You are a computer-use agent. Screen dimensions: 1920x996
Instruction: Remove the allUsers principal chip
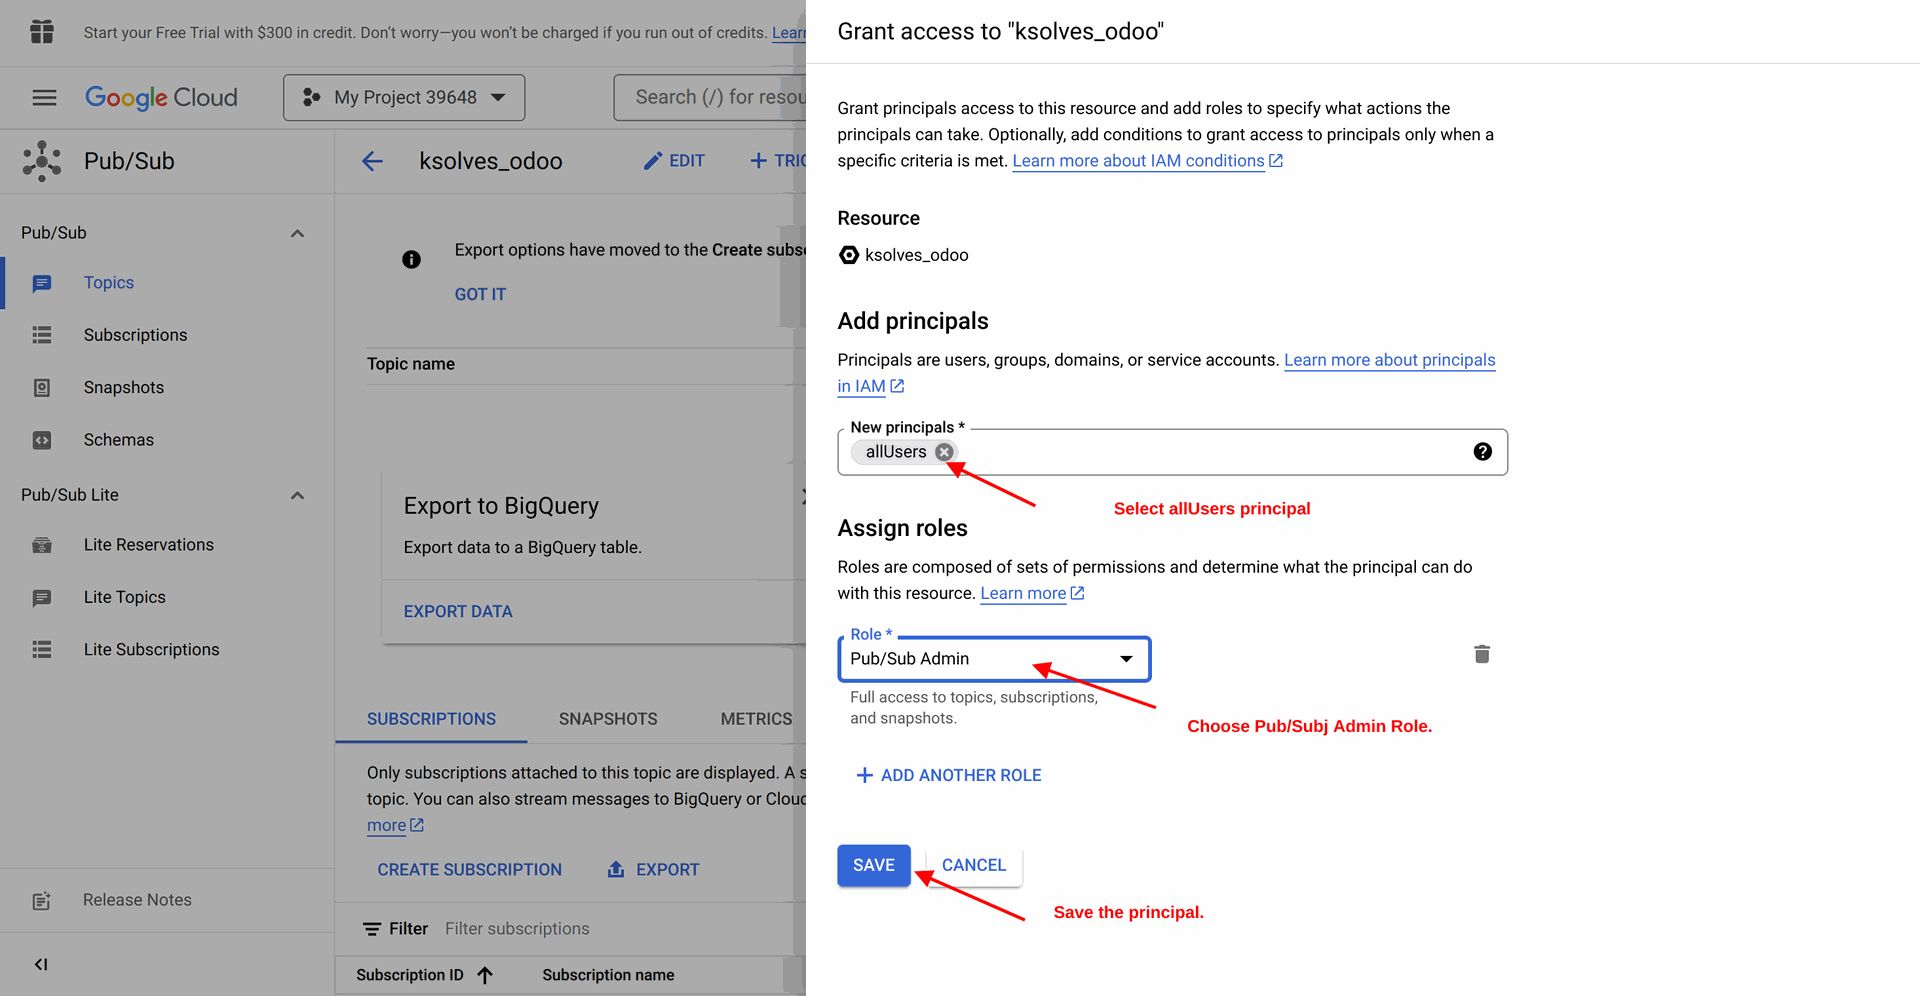pyautogui.click(x=944, y=452)
